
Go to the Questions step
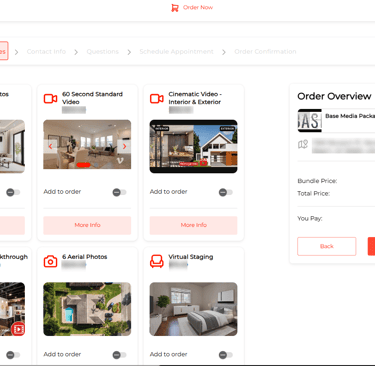tap(103, 52)
